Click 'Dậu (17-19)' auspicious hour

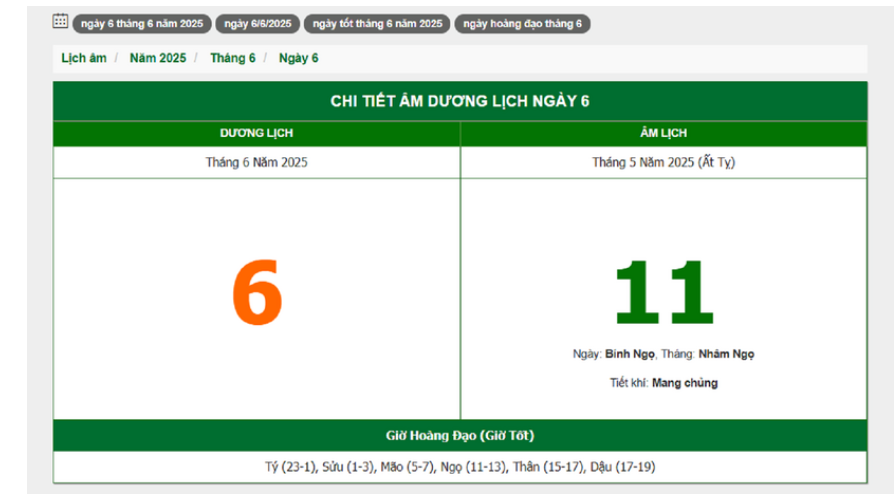click(623, 467)
